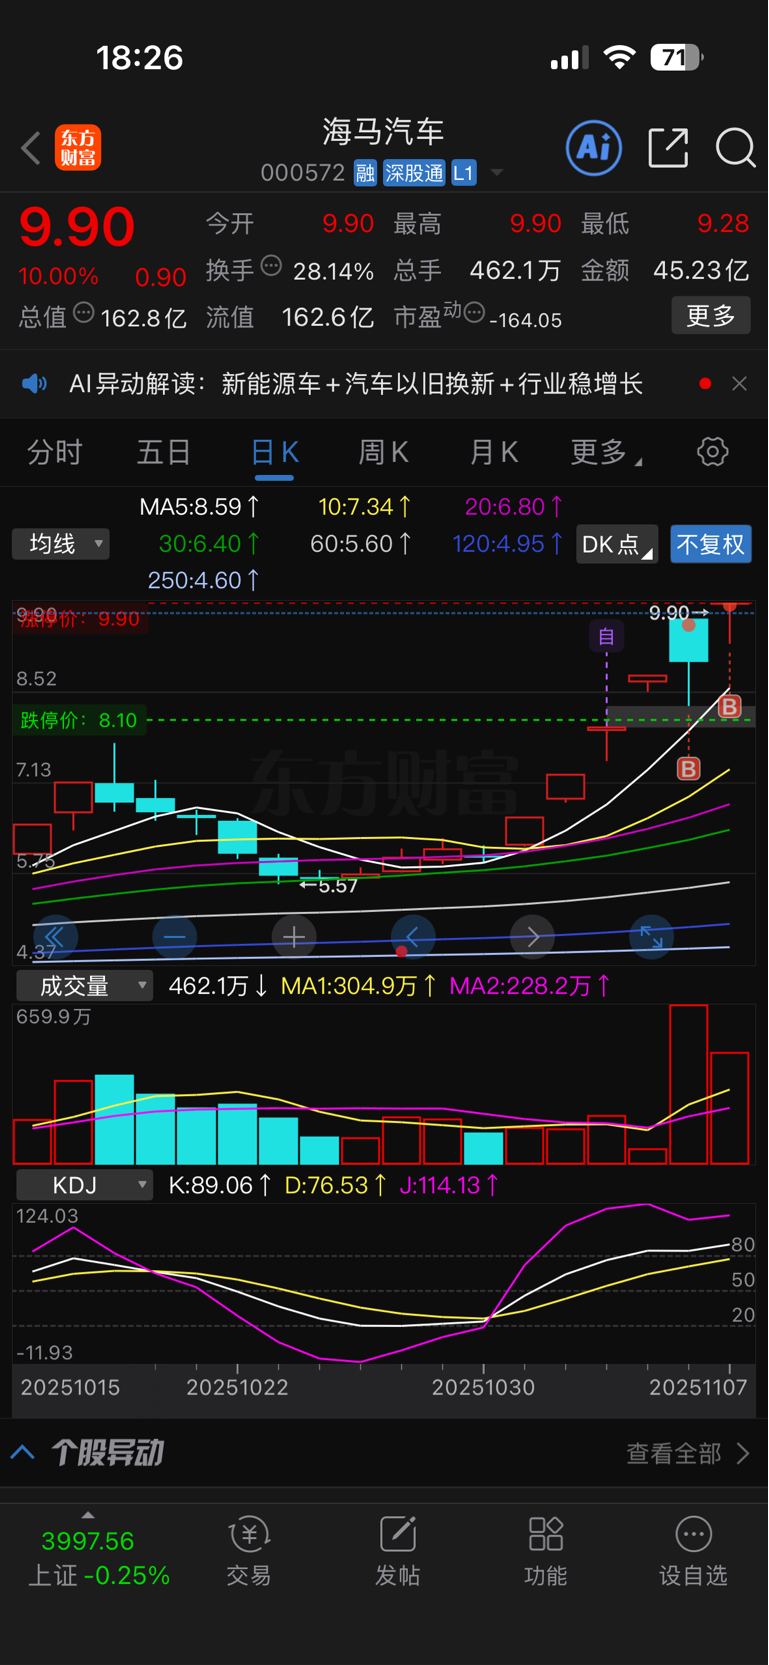Expand stock switcher arrow beside L1
The image size is (769, 1665).
[x=496, y=173]
